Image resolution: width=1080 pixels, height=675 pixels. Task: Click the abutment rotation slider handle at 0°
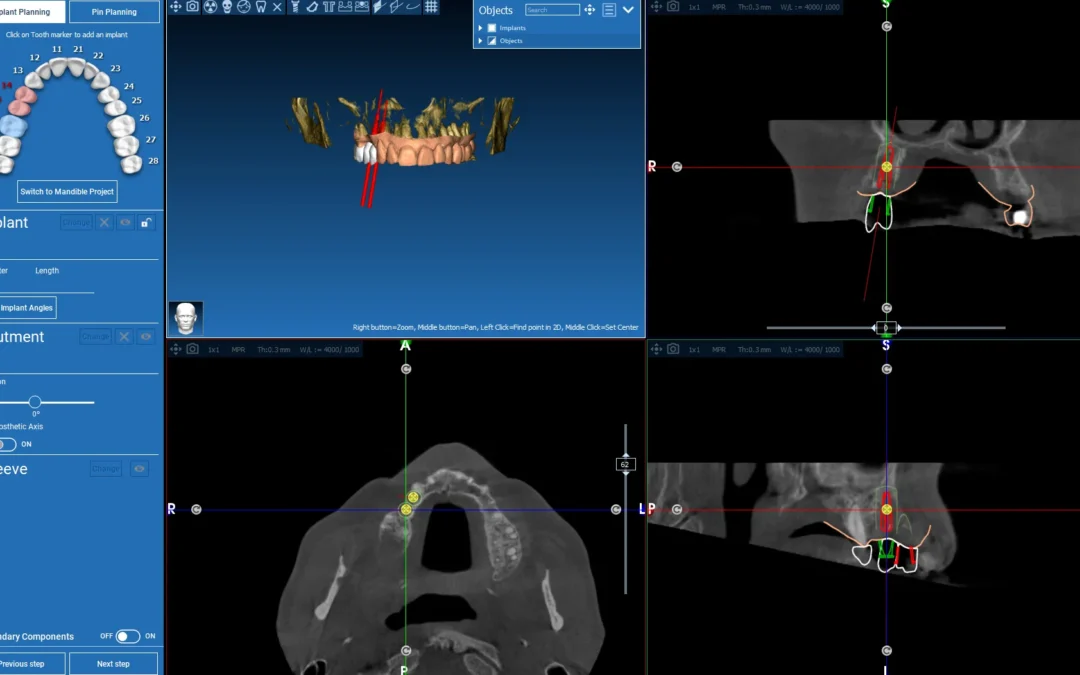[34, 402]
